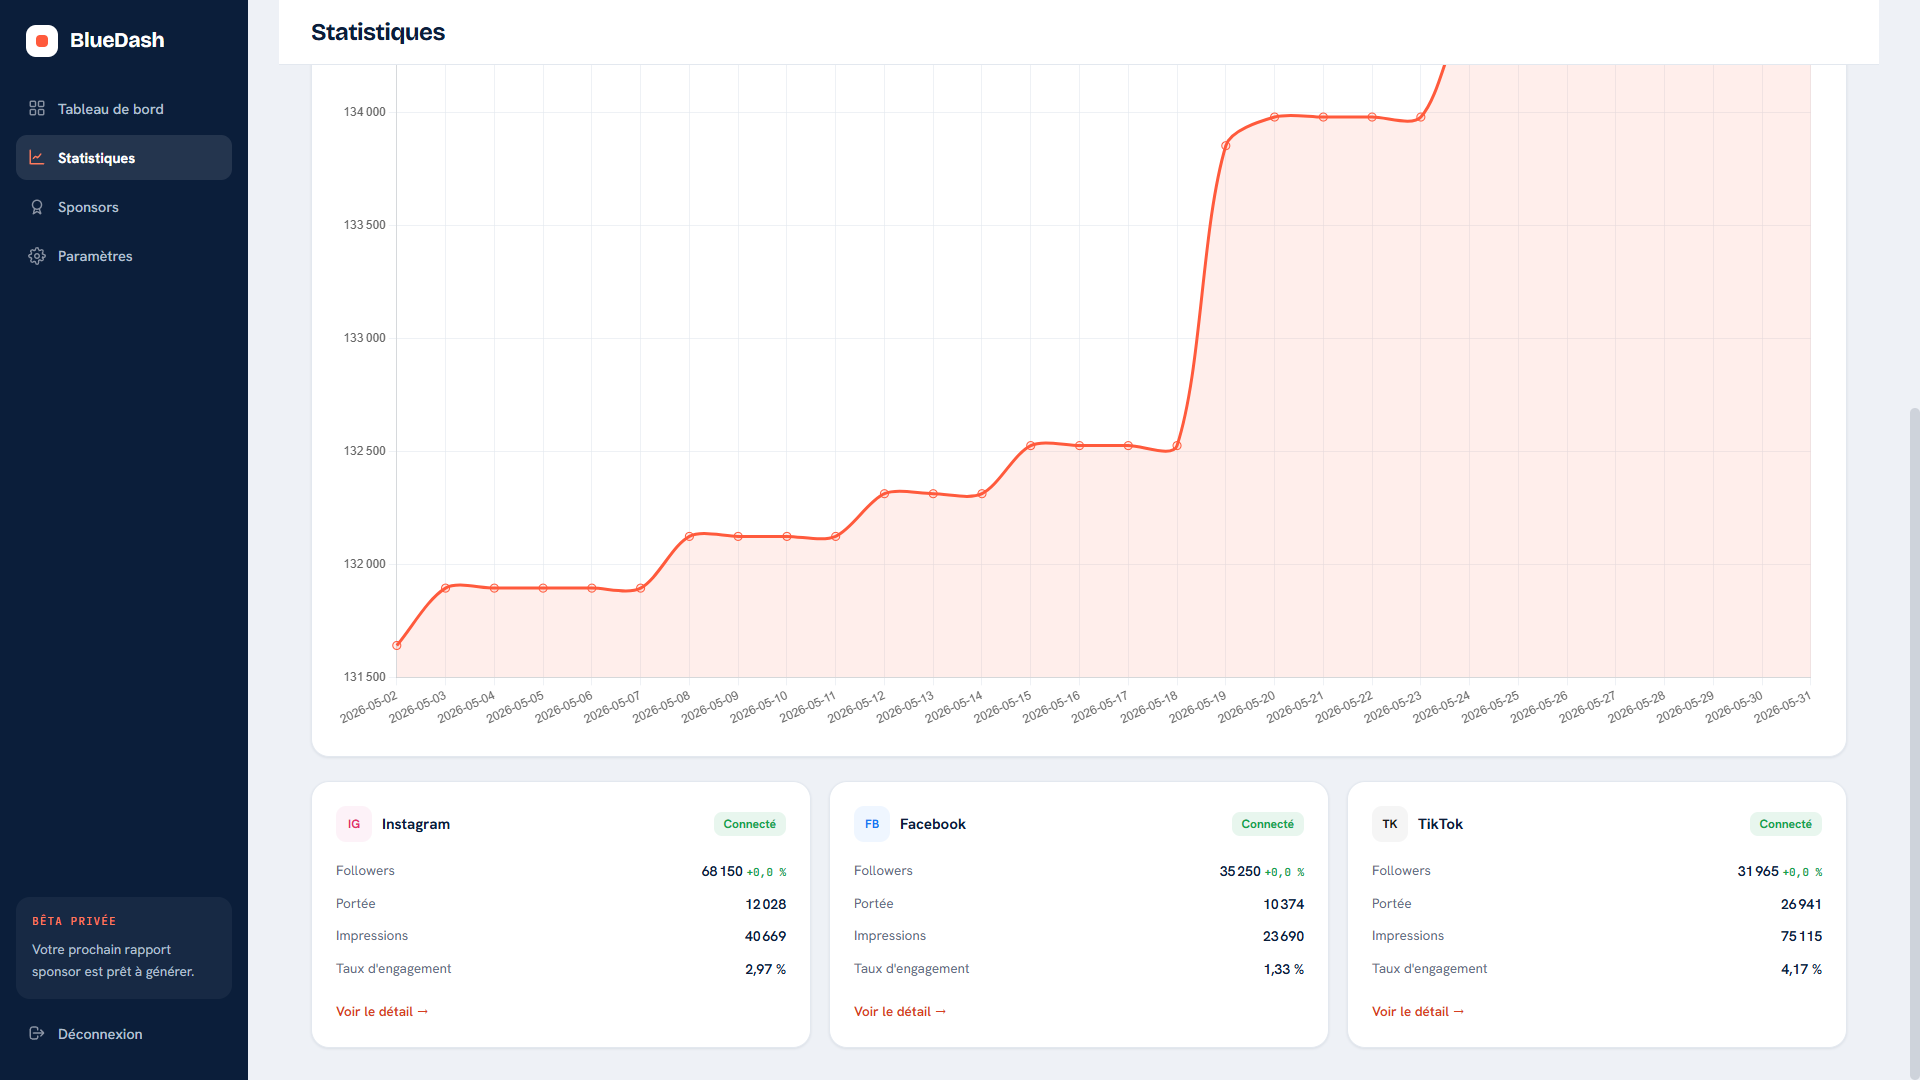Click the Tableau de bord grid icon

37,108
